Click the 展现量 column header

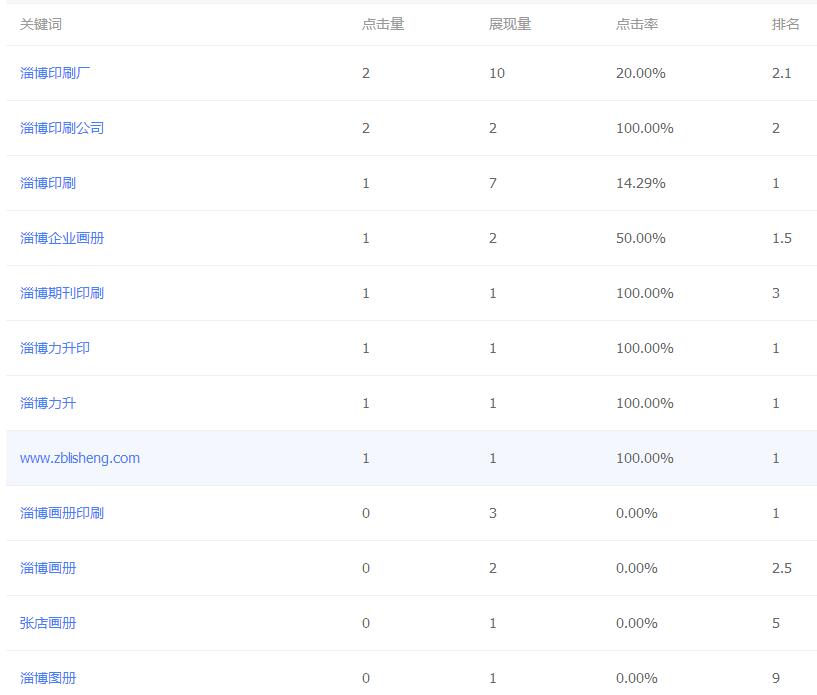tap(510, 24)
